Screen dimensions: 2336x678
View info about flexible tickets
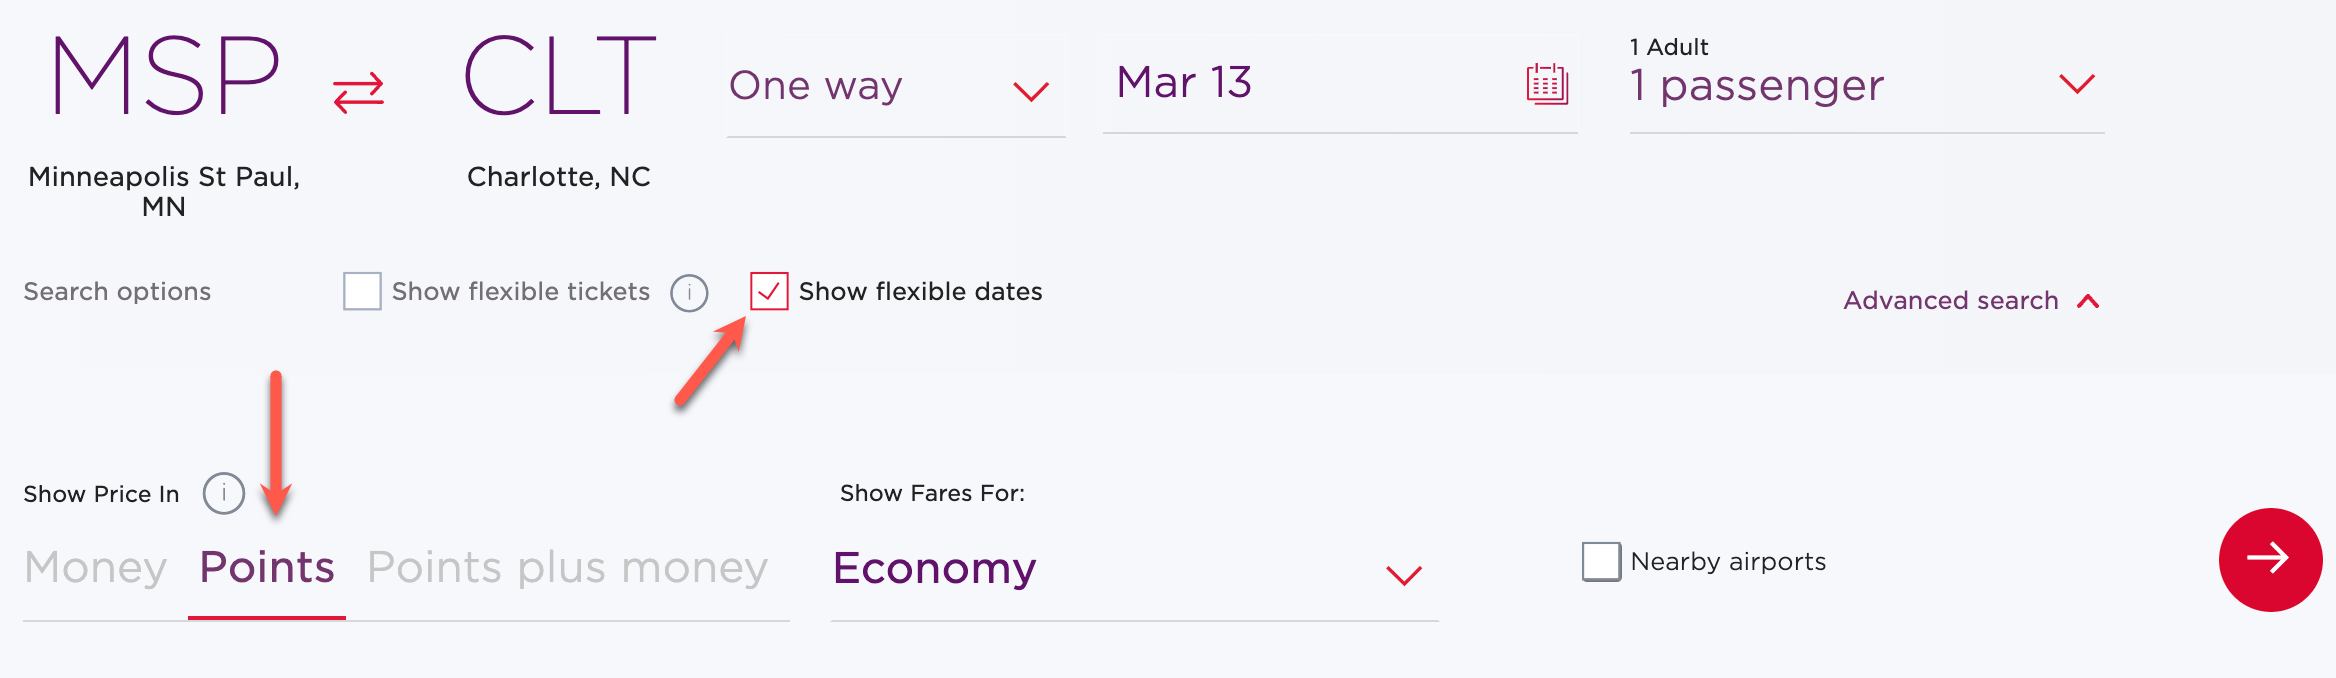click(x=687, y=293)
